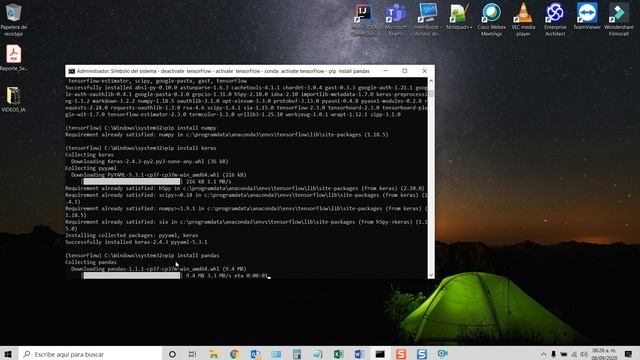The height and width of the screenshot is (360, 640).
Task: Click the terminal scrollbar up arrow
Action: (431, 81)
